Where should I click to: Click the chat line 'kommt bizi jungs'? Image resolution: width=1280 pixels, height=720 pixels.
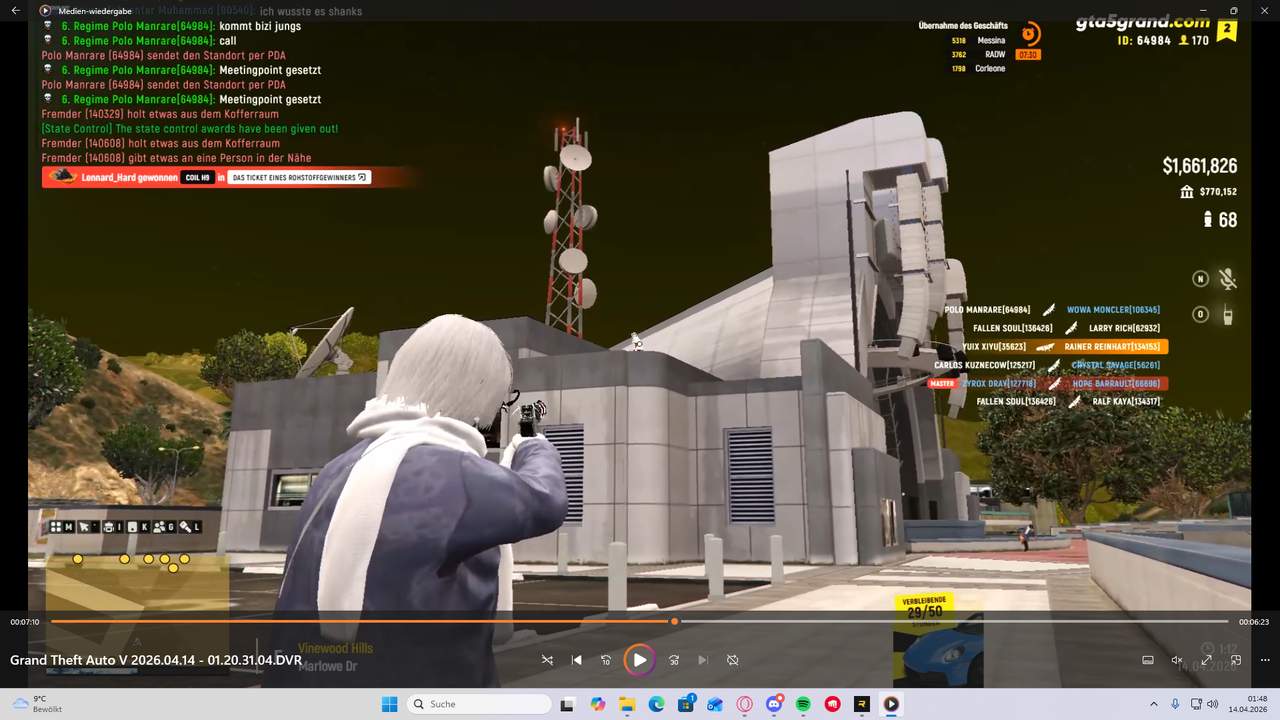(x=260, y=26)
